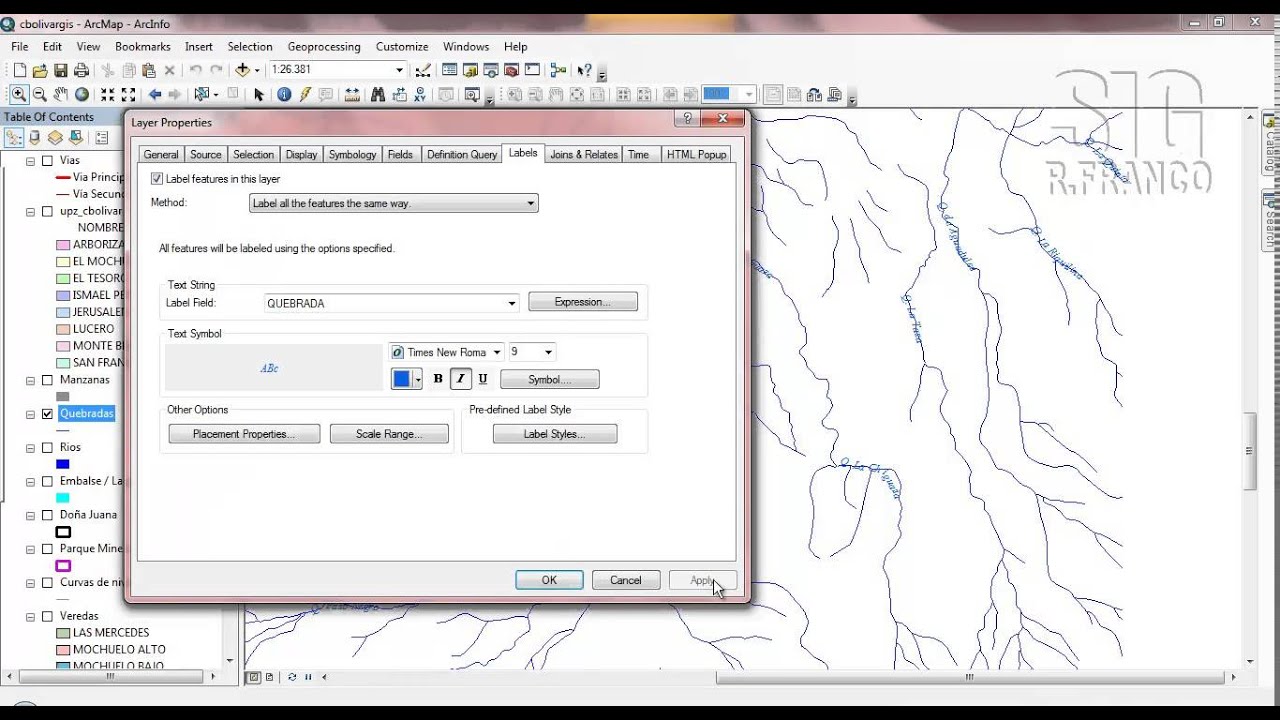Click the Scale Range... button
The height and width of the screenshot is (720, 1280).
[389, 434]
